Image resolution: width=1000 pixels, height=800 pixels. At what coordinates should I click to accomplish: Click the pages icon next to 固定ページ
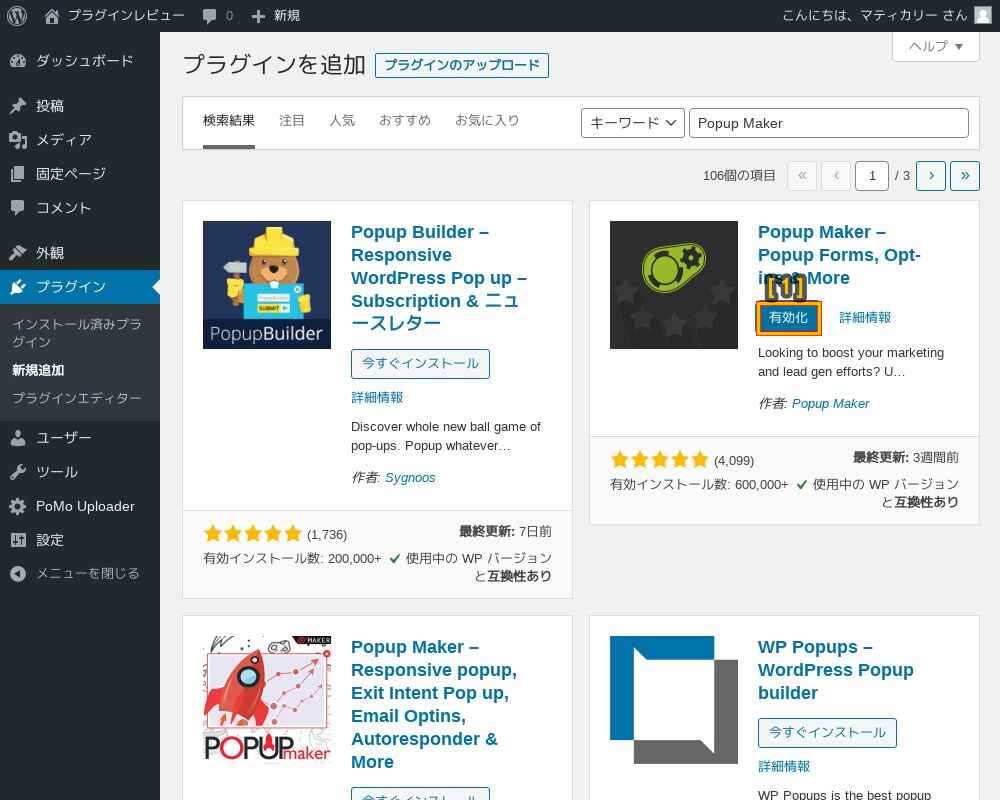(18, 174)
